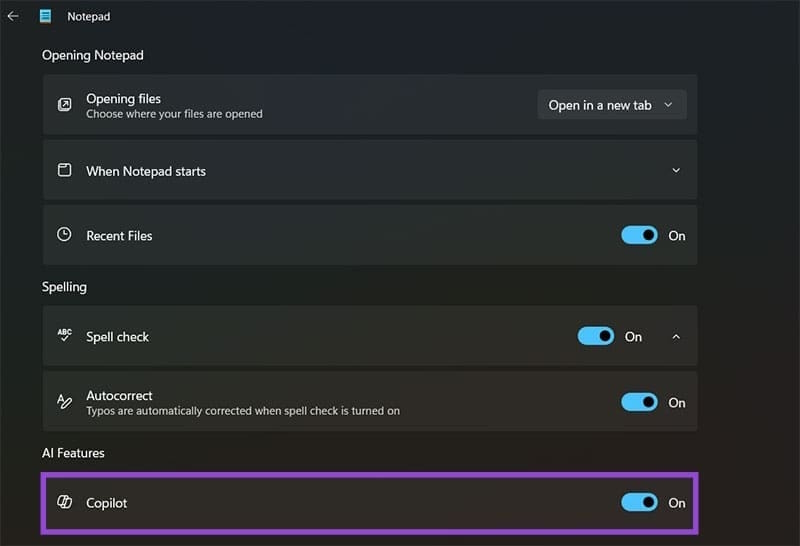Disable the Spell check toggle
800x546 pixels.
coord(596,336)
